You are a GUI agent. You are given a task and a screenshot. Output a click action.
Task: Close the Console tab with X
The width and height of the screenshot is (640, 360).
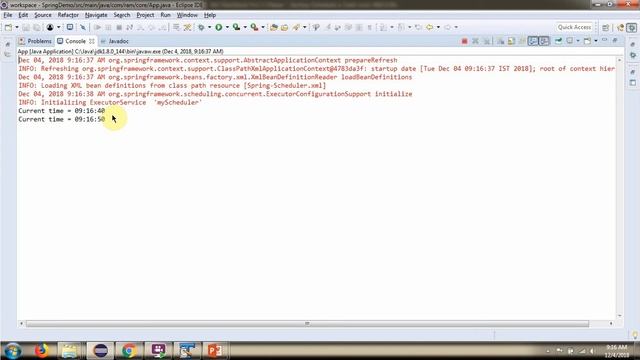tap(92, 41)
